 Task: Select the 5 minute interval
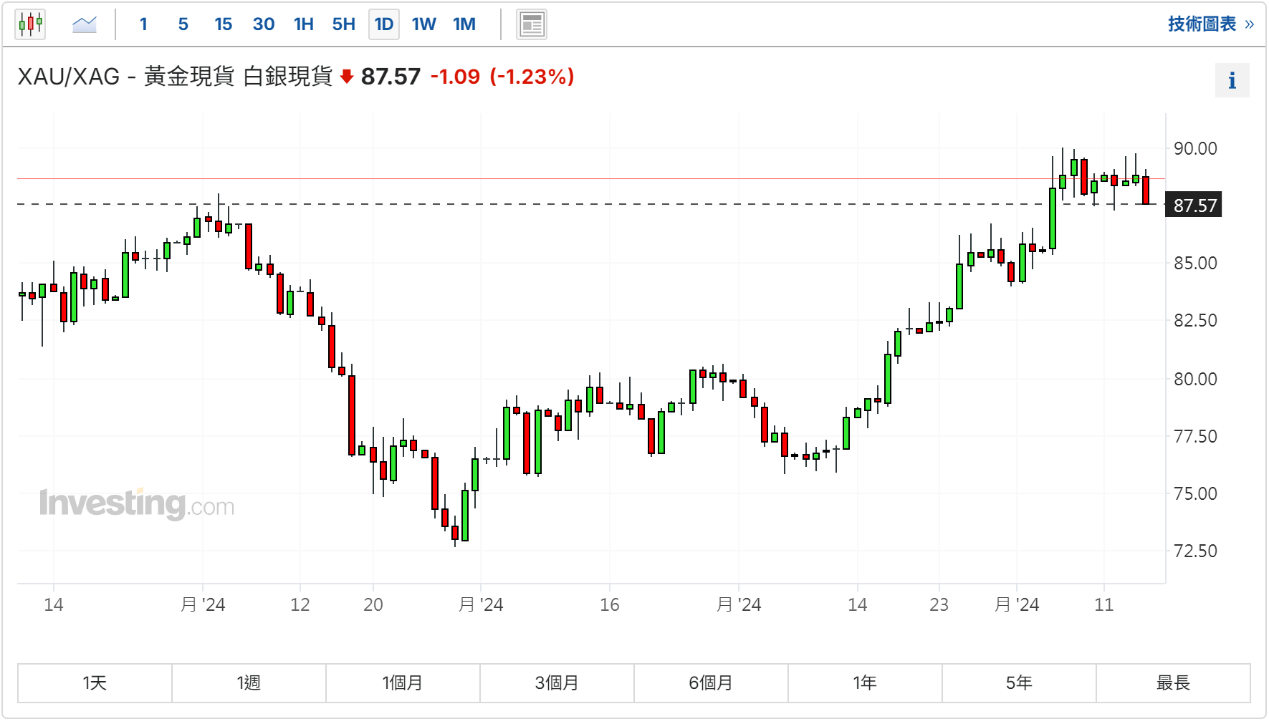point(182,24)
